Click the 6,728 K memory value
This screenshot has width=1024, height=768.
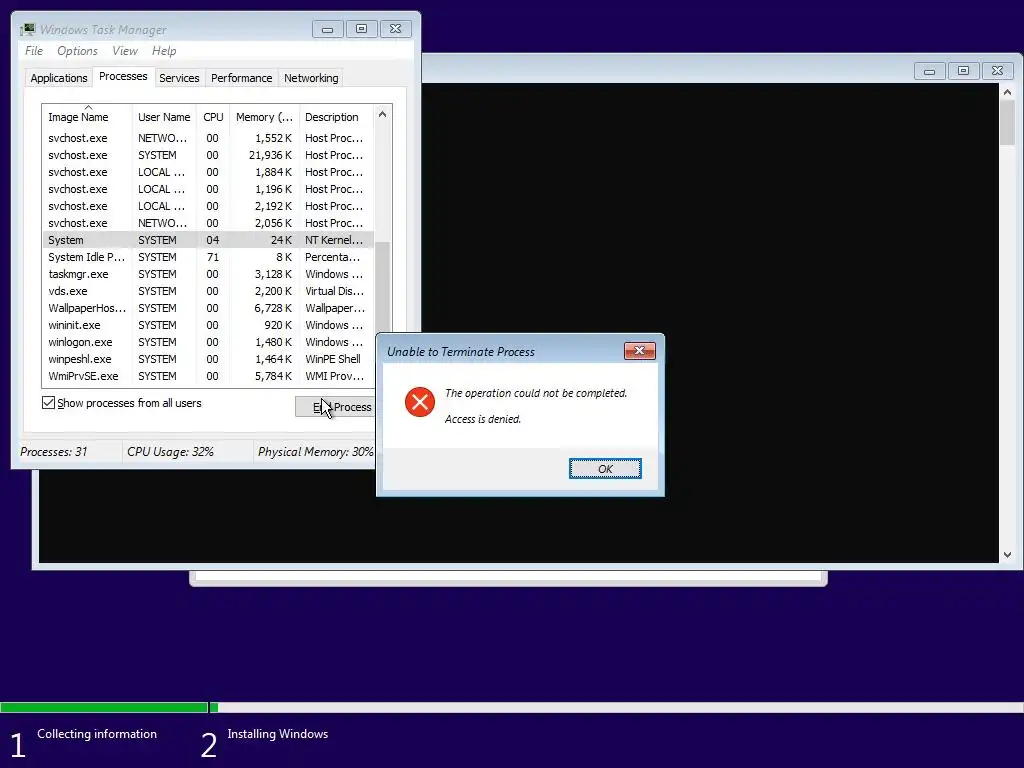pyautogui.click(x=273, y=308)
